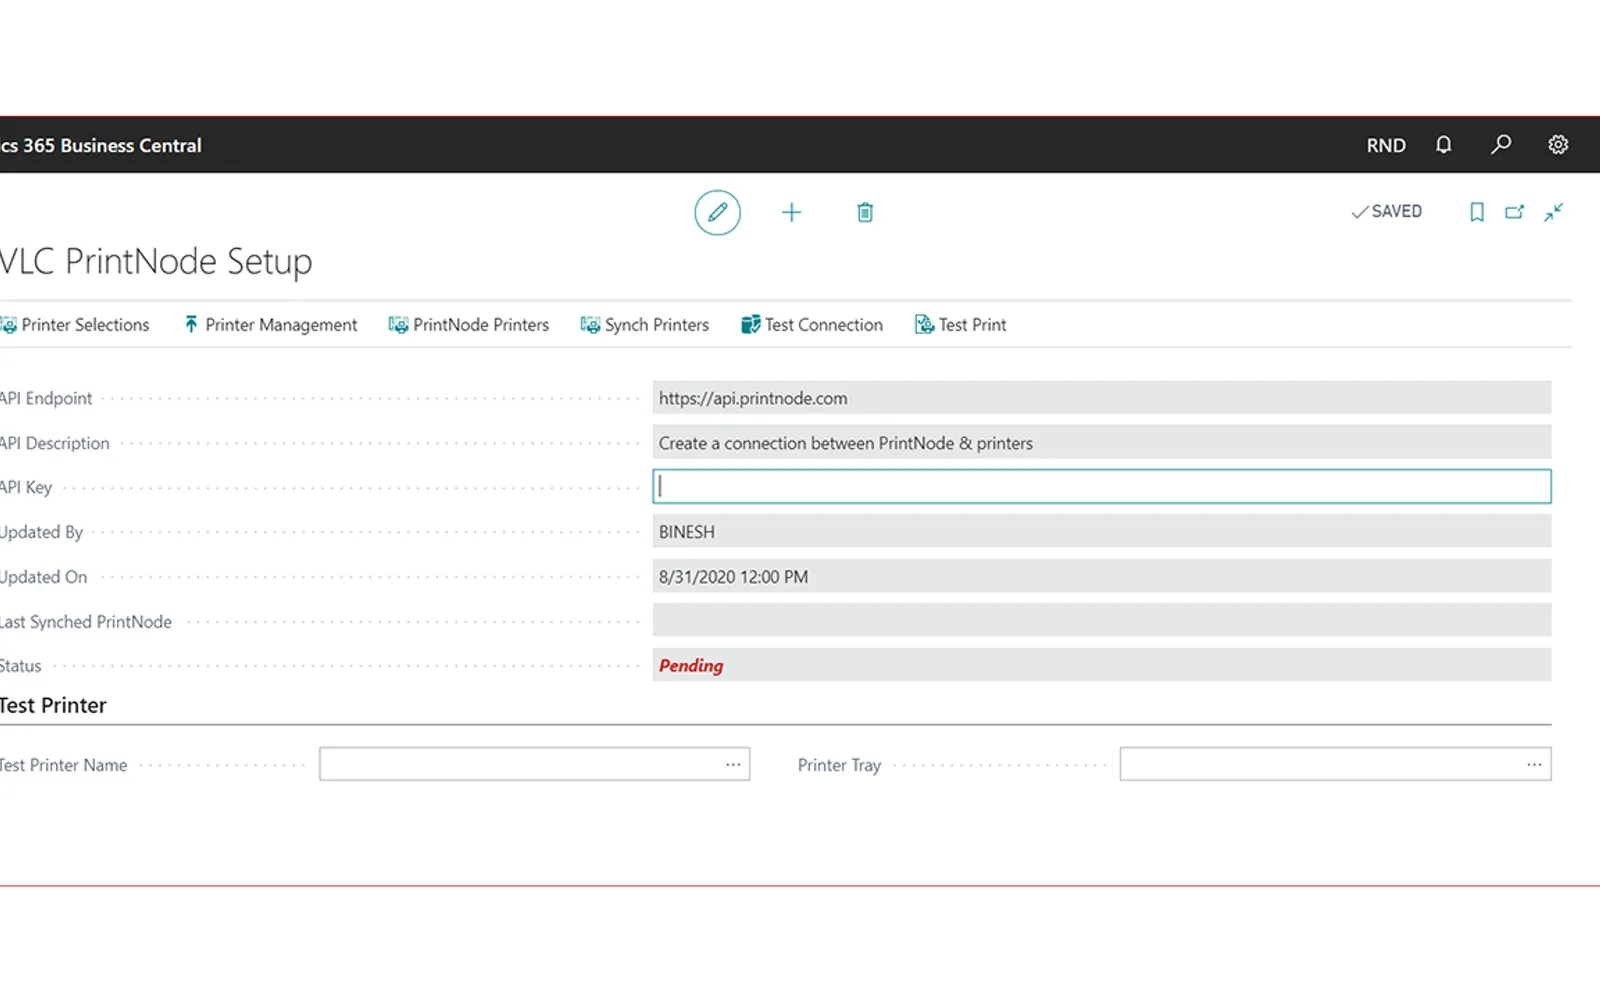
Task: Collapse the Test Printer section header
Action: click(53, 705)
